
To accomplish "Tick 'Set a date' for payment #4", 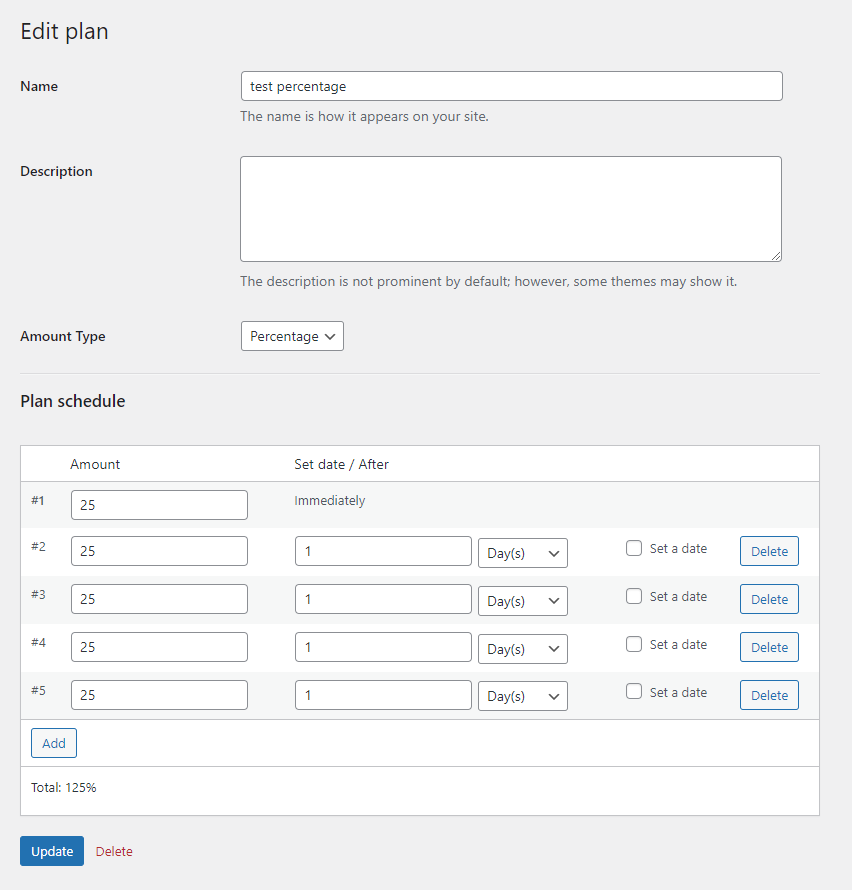I will click(633, 644).
